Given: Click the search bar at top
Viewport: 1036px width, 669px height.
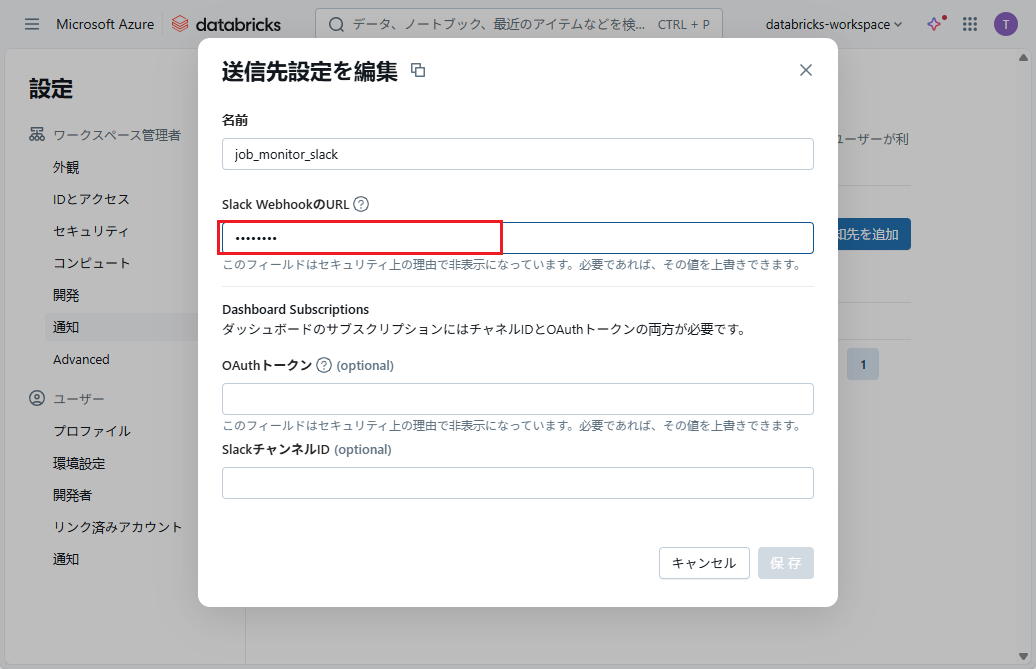Looking at the screenshot, I should click(x=517, y=24).
